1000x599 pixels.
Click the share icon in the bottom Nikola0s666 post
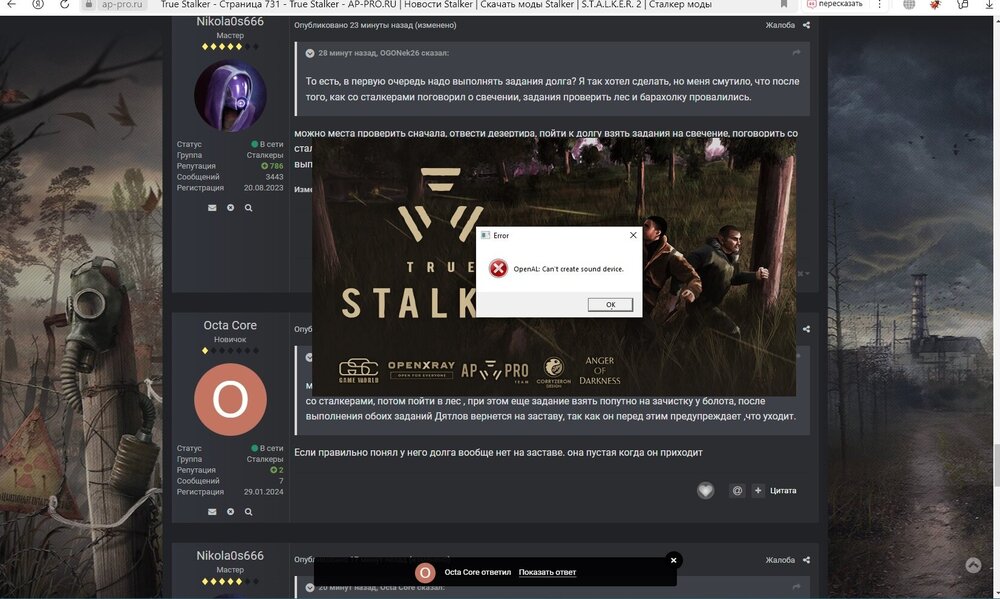(806, 559)
